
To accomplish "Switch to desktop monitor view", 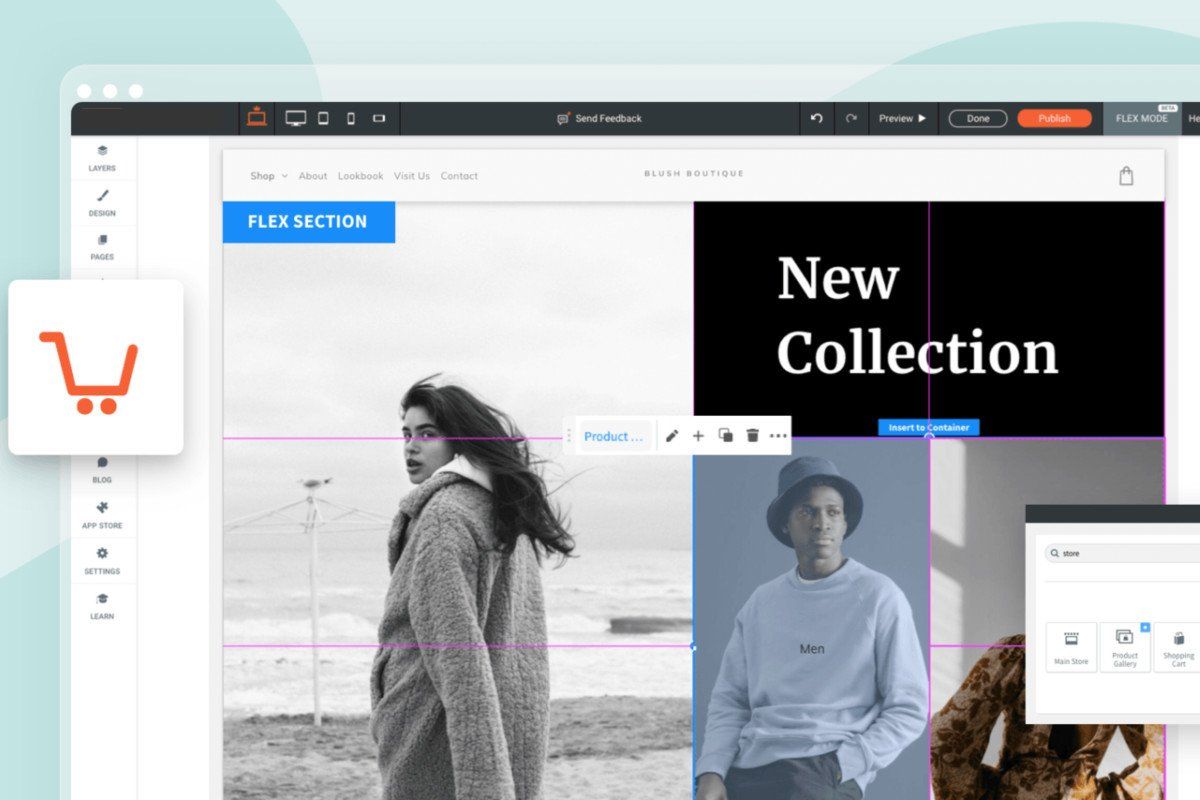I will 295,118.
